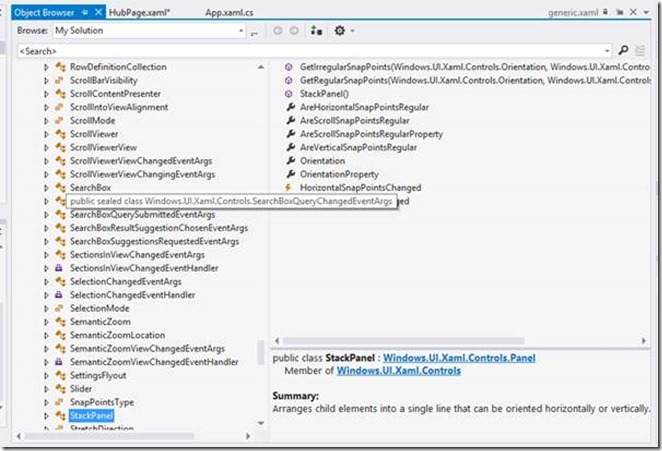Screen dimensions: 662x451
Task: Open the generic.xaml preview tab
Action: tap(573, 12)
